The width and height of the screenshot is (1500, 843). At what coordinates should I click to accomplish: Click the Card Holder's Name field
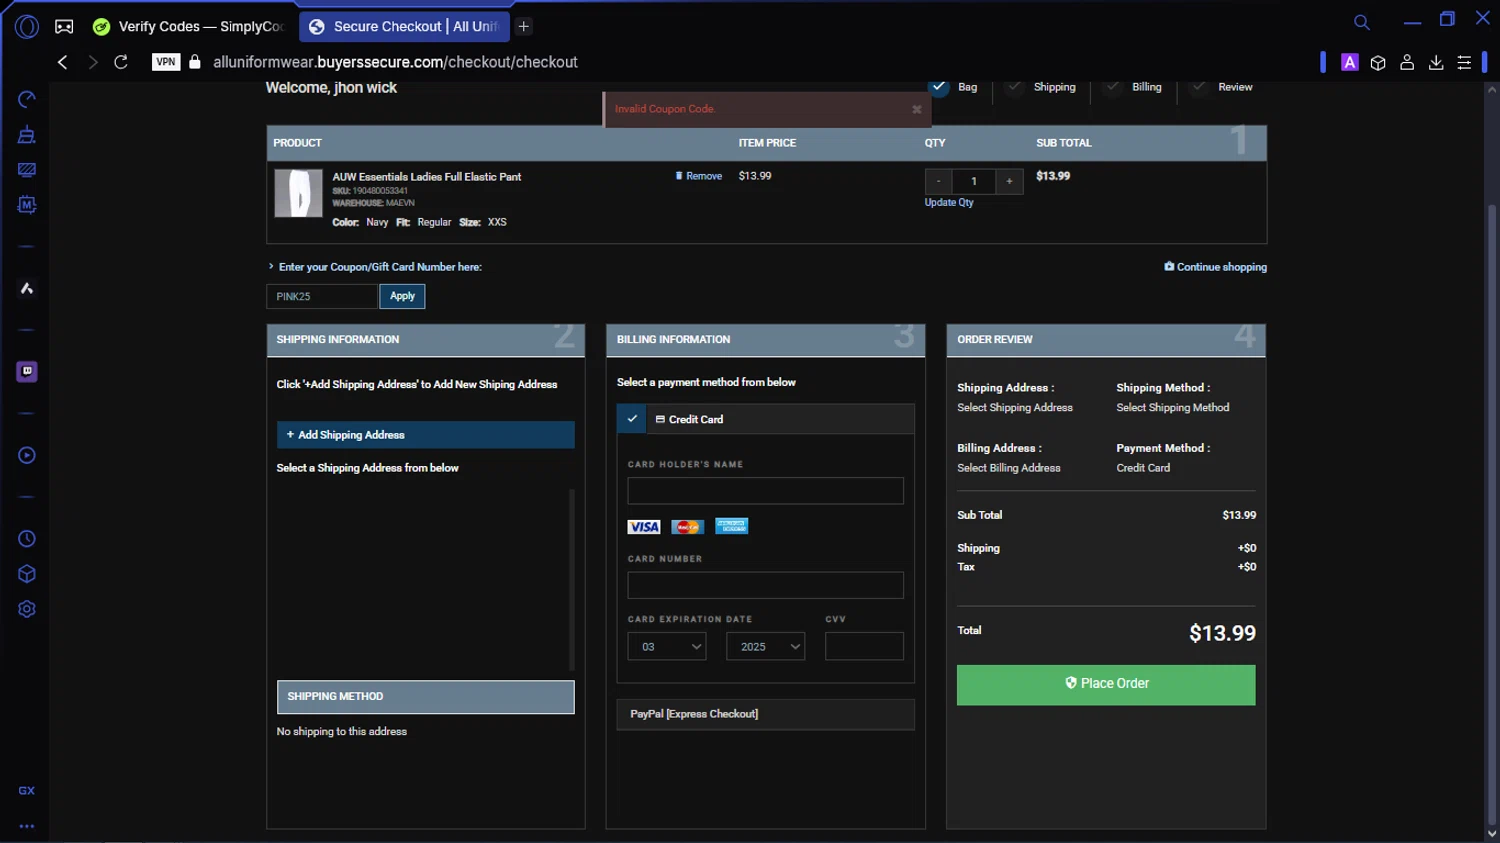(765, 491)
